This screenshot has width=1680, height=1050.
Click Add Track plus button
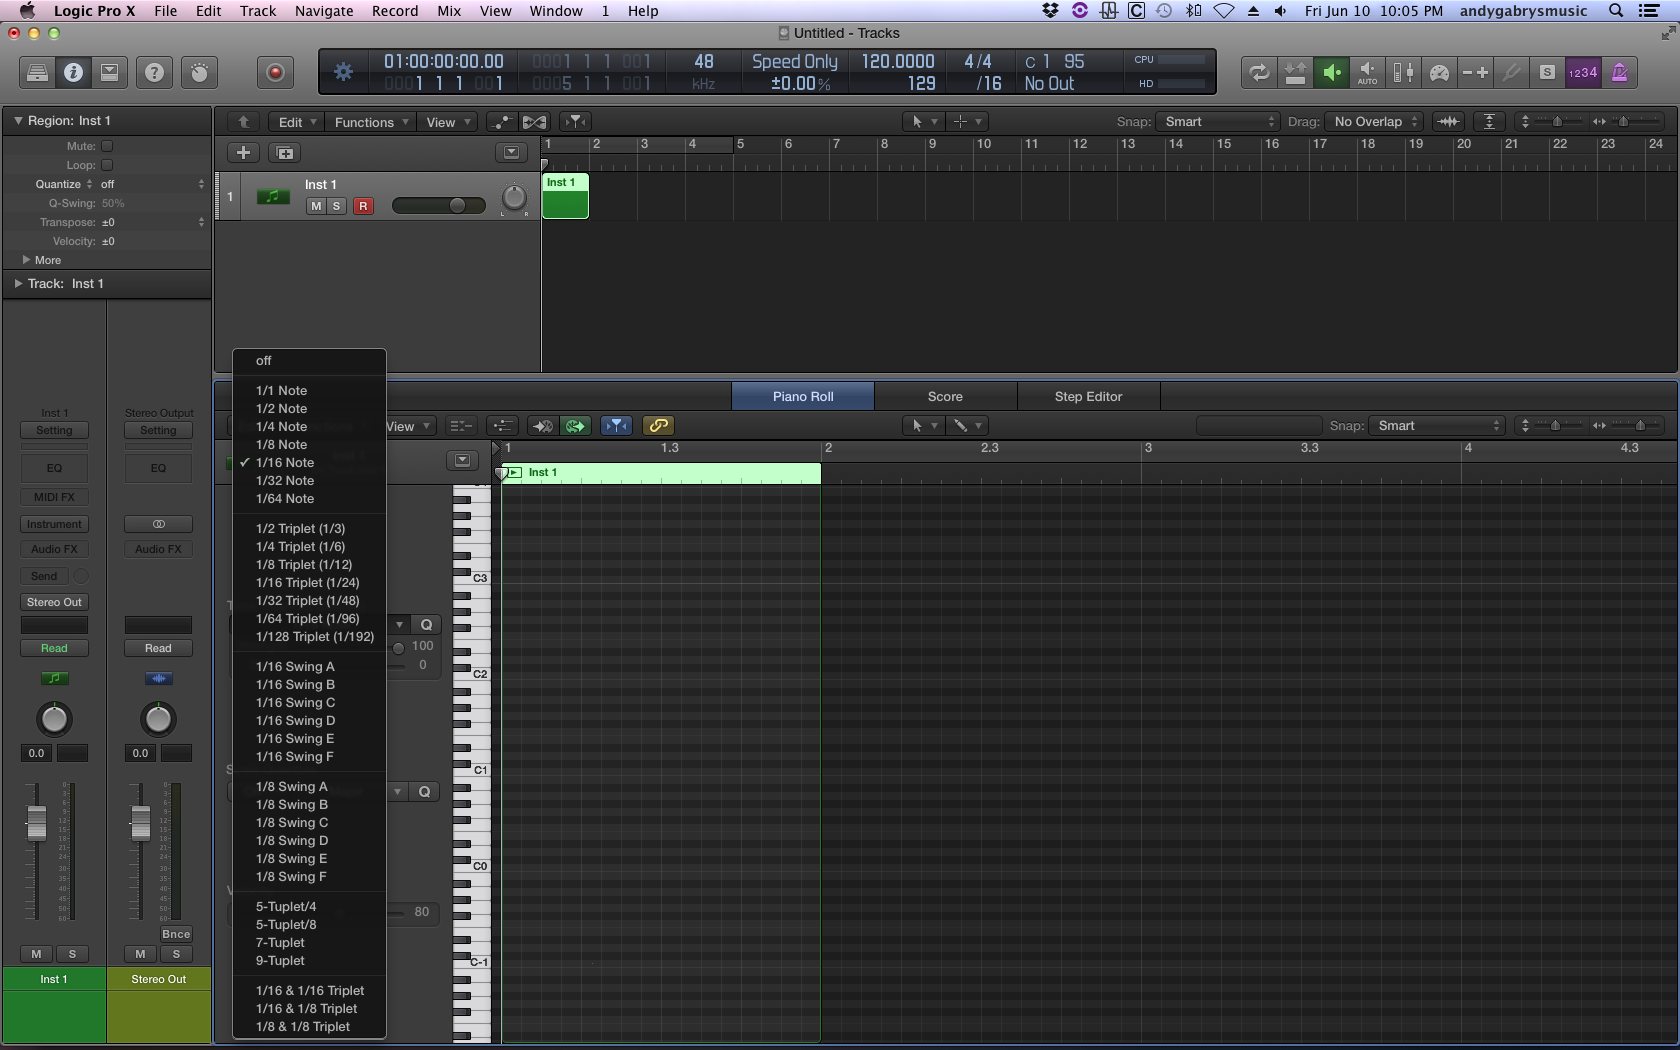pos(243,153)
